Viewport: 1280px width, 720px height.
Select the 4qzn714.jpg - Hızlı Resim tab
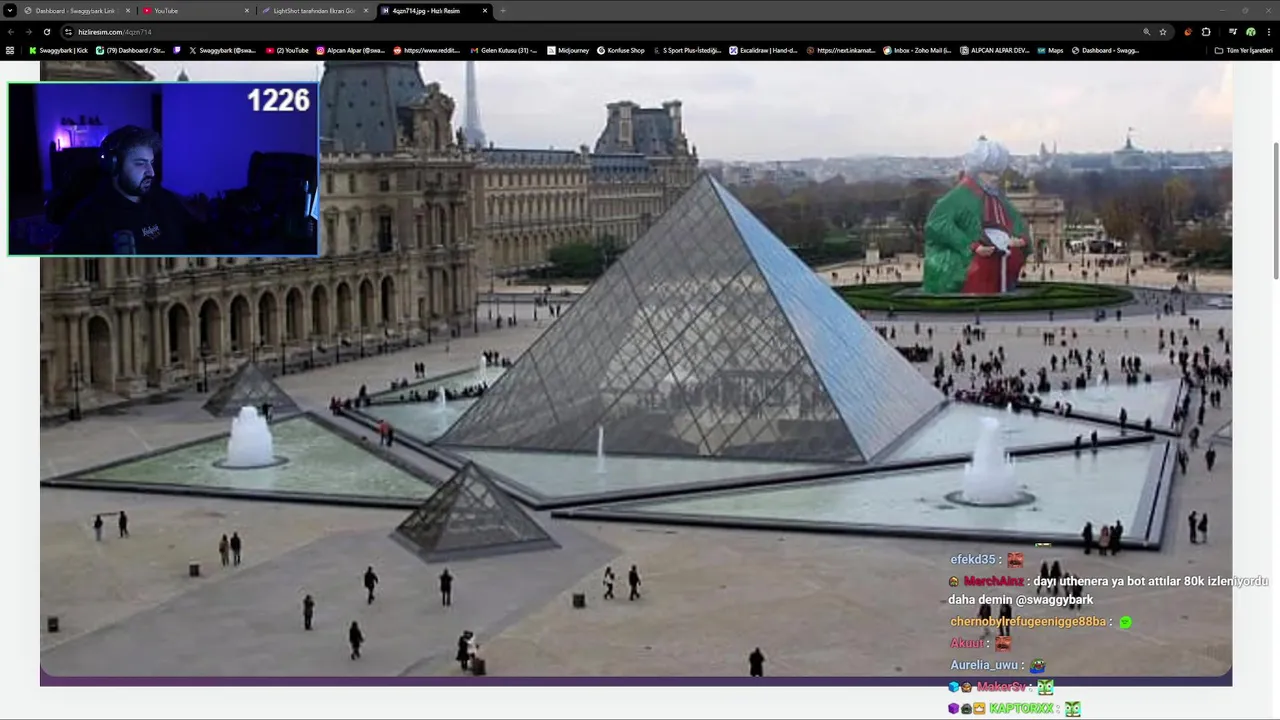(x=434, y=11)
